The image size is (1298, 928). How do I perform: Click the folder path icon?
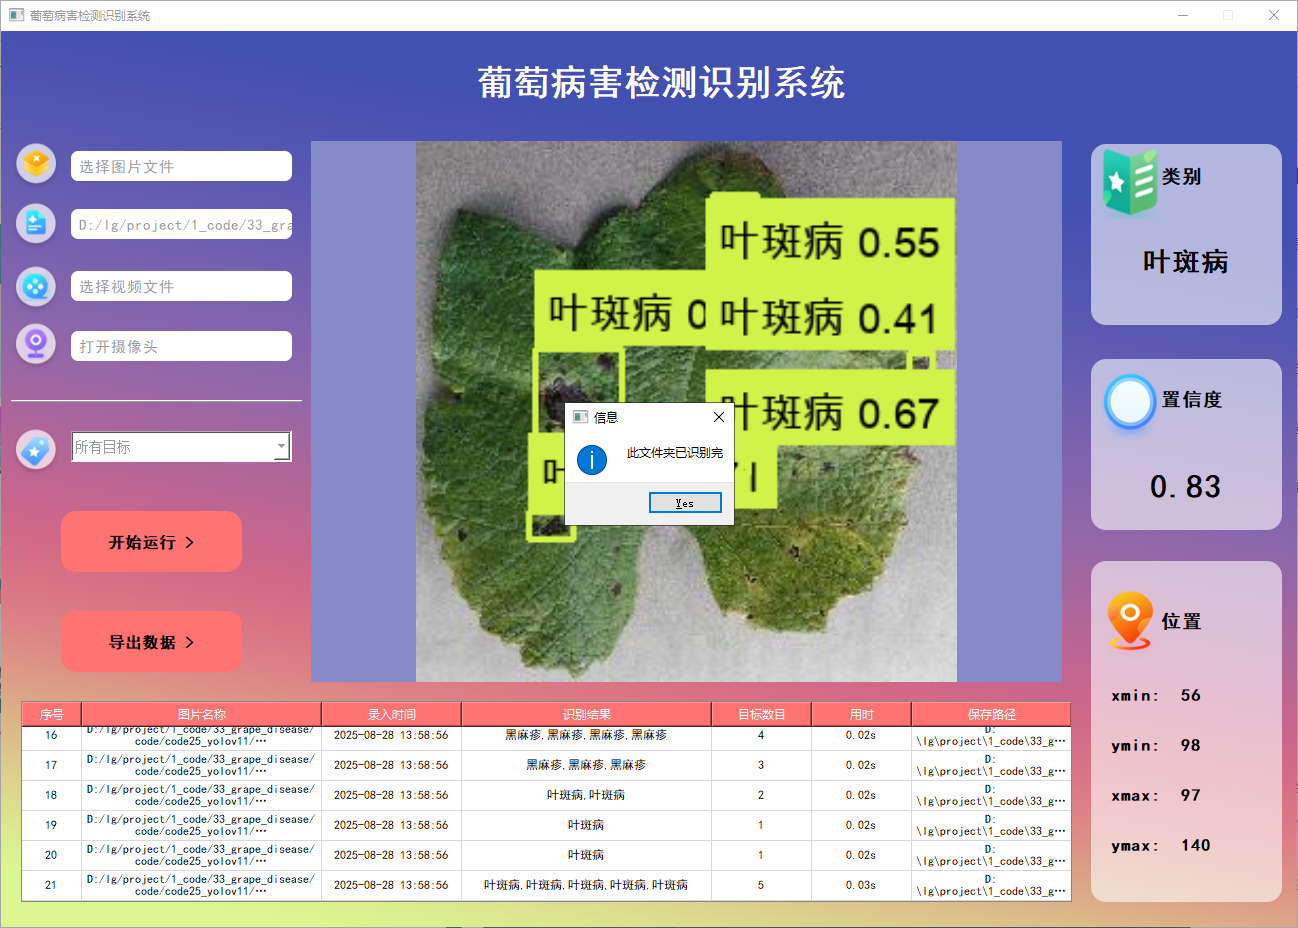37,223
